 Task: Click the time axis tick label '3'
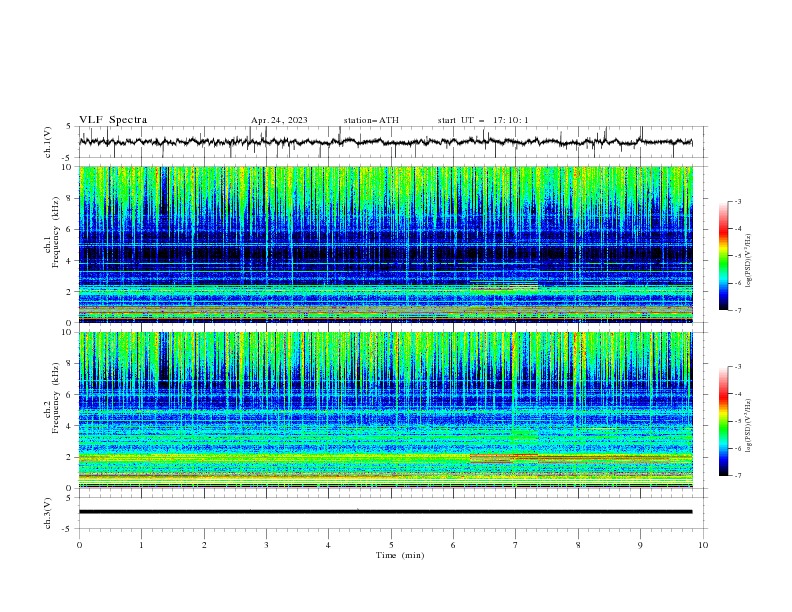266,545
